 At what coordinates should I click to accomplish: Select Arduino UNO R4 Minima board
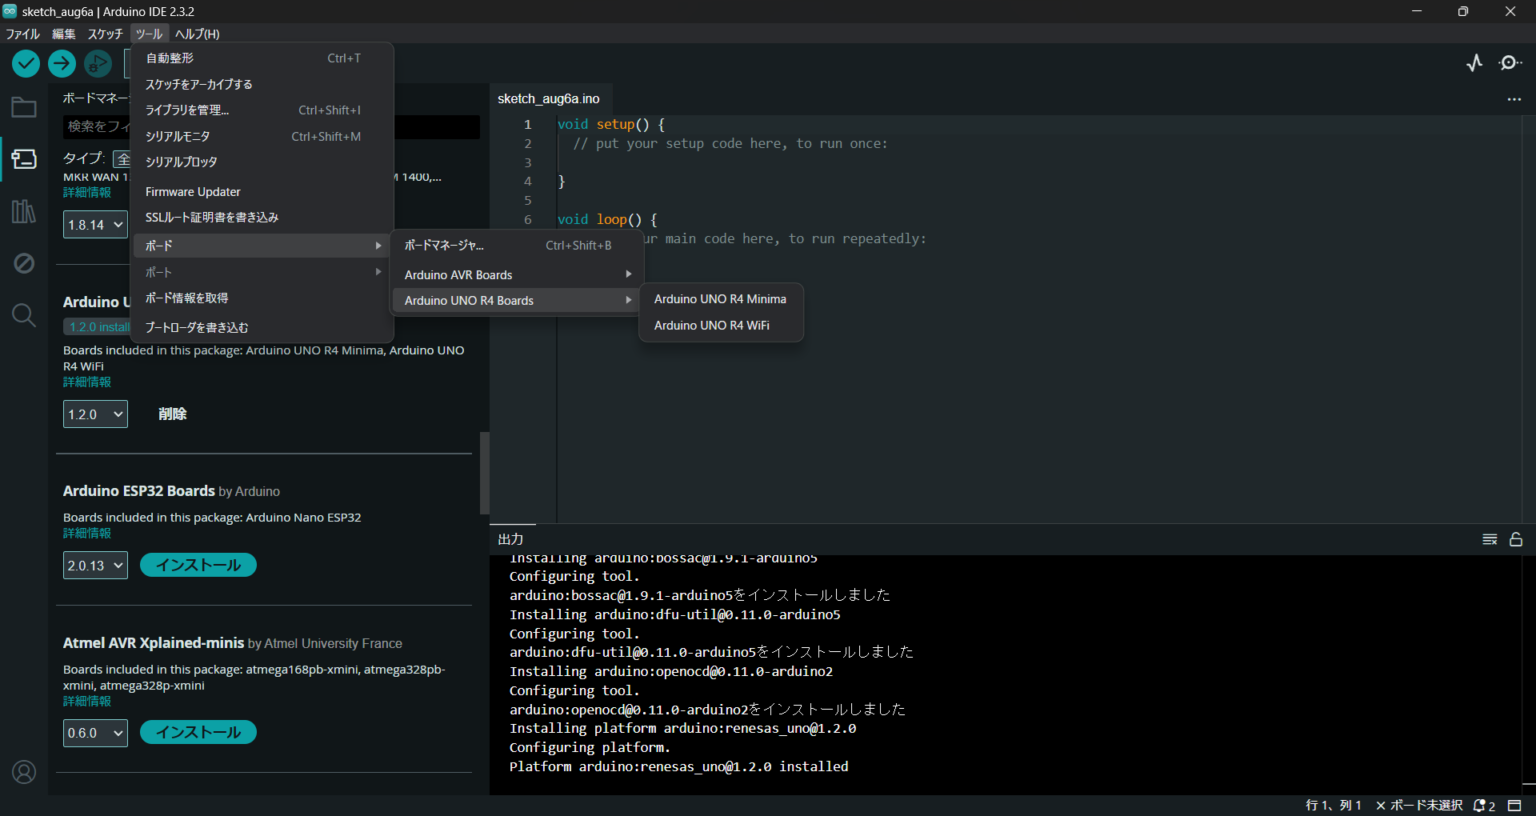719,299
